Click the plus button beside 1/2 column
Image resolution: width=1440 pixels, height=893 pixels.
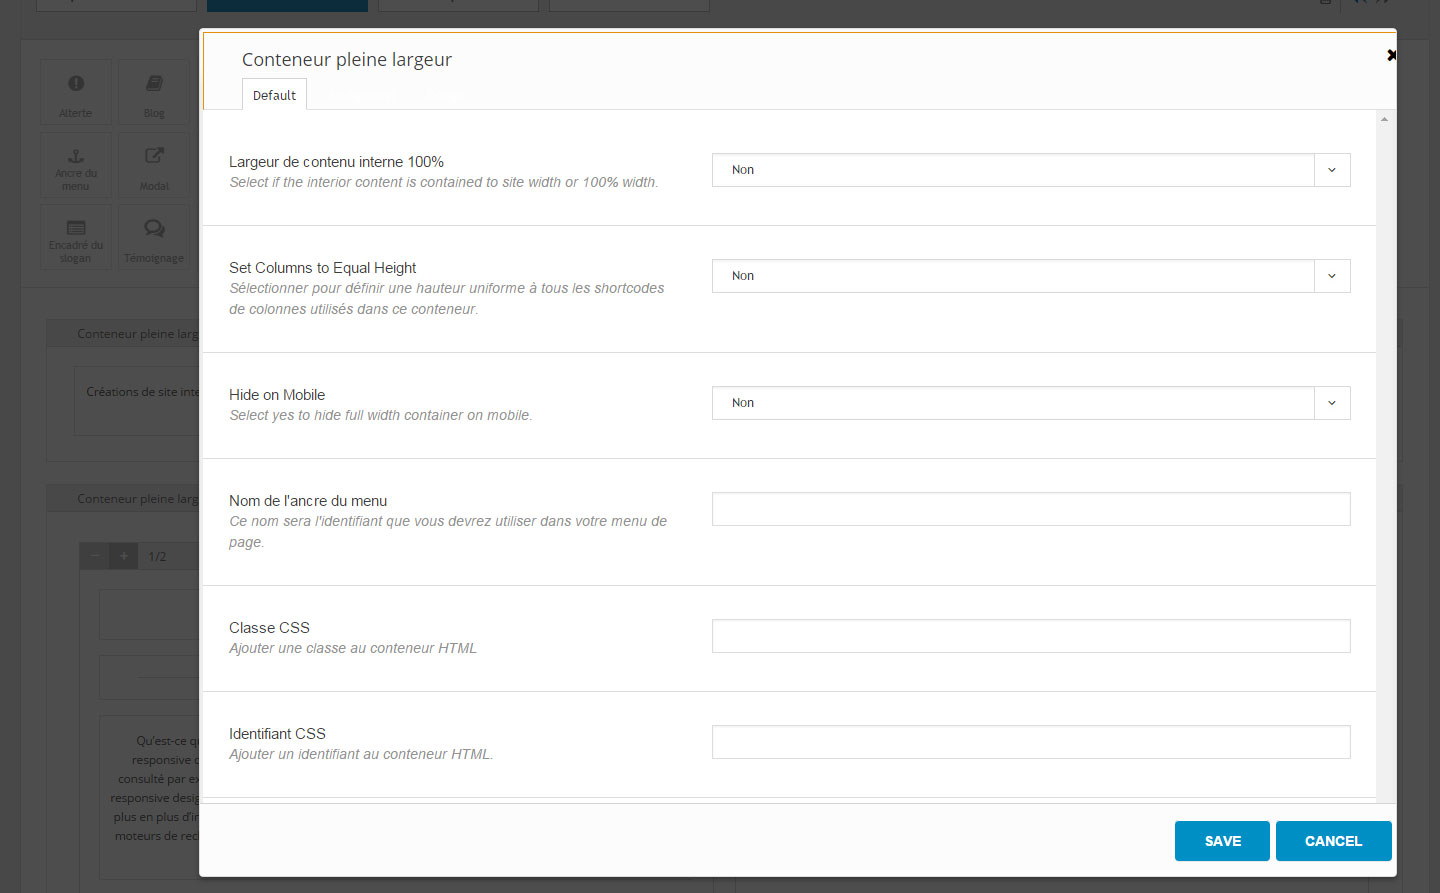(124, 556)
